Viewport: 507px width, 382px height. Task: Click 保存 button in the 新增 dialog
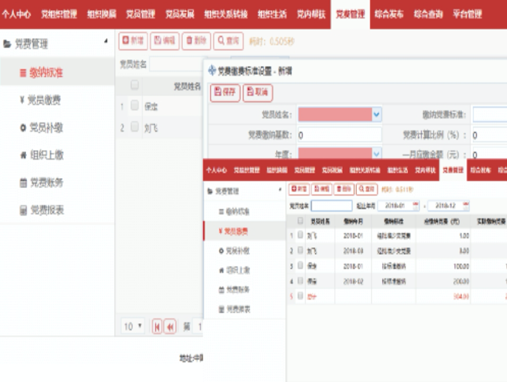(x=225, y=93)
